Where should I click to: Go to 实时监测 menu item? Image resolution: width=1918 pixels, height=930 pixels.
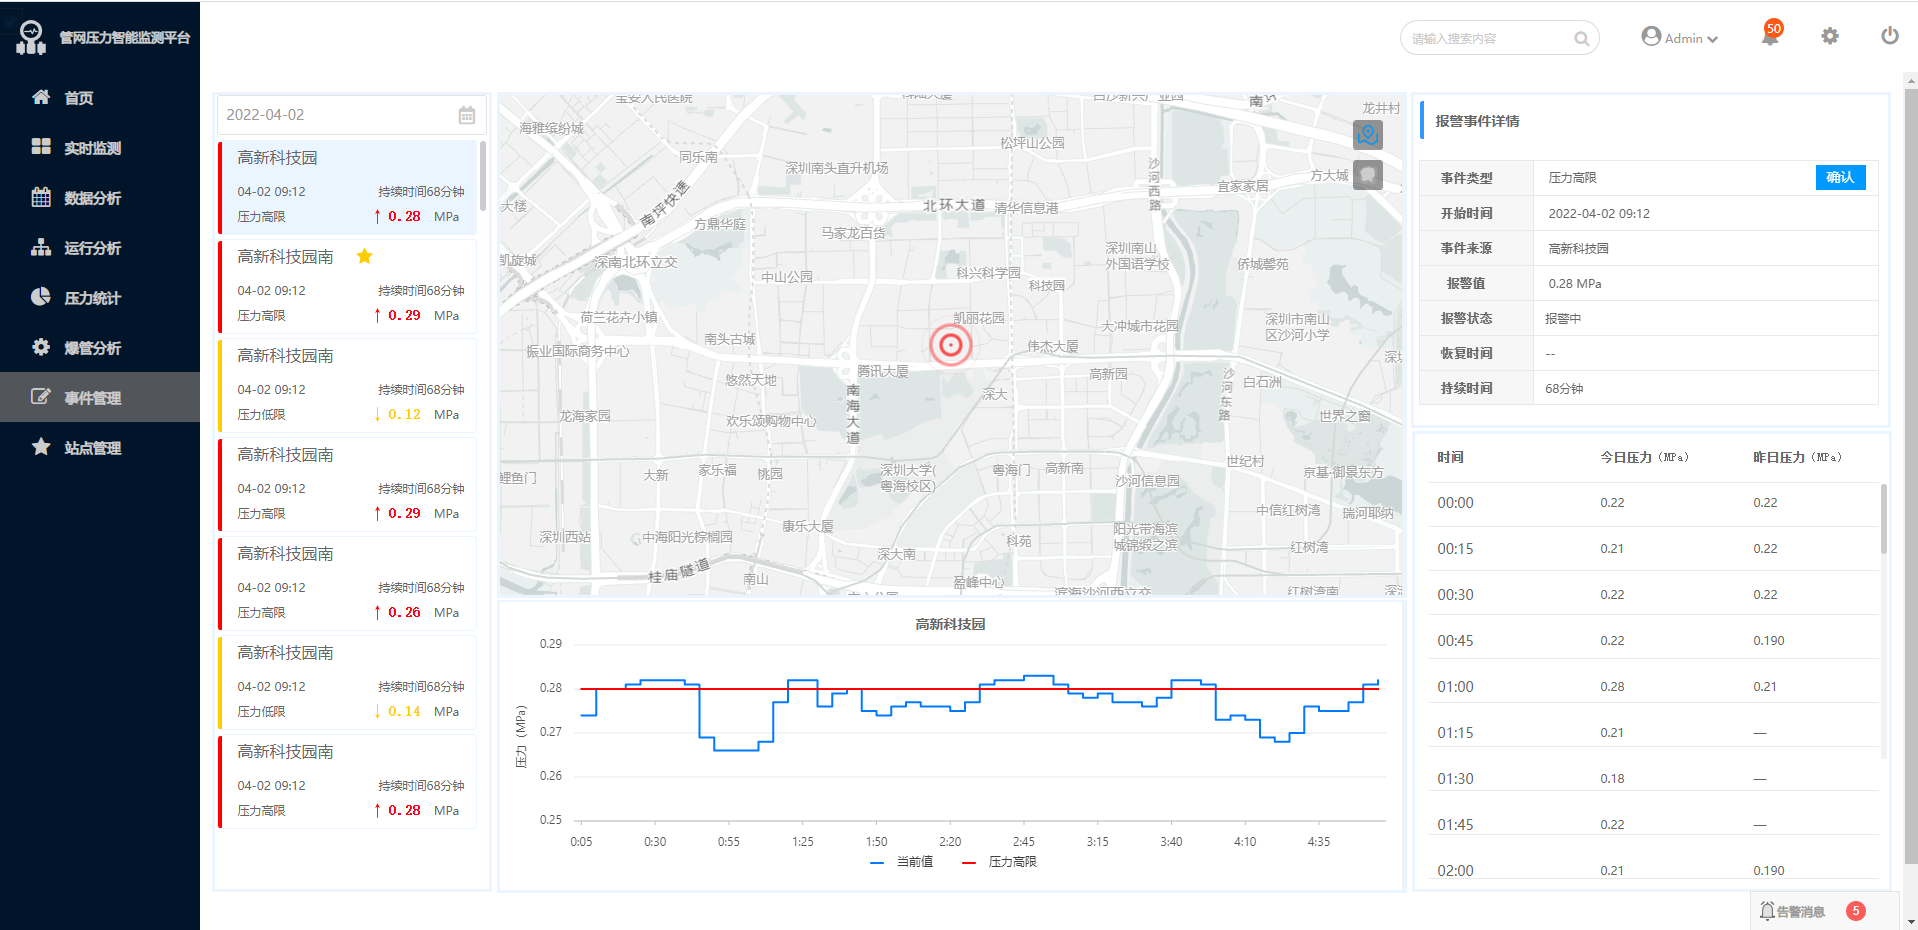pyautogui.click(x=100, y=148)
